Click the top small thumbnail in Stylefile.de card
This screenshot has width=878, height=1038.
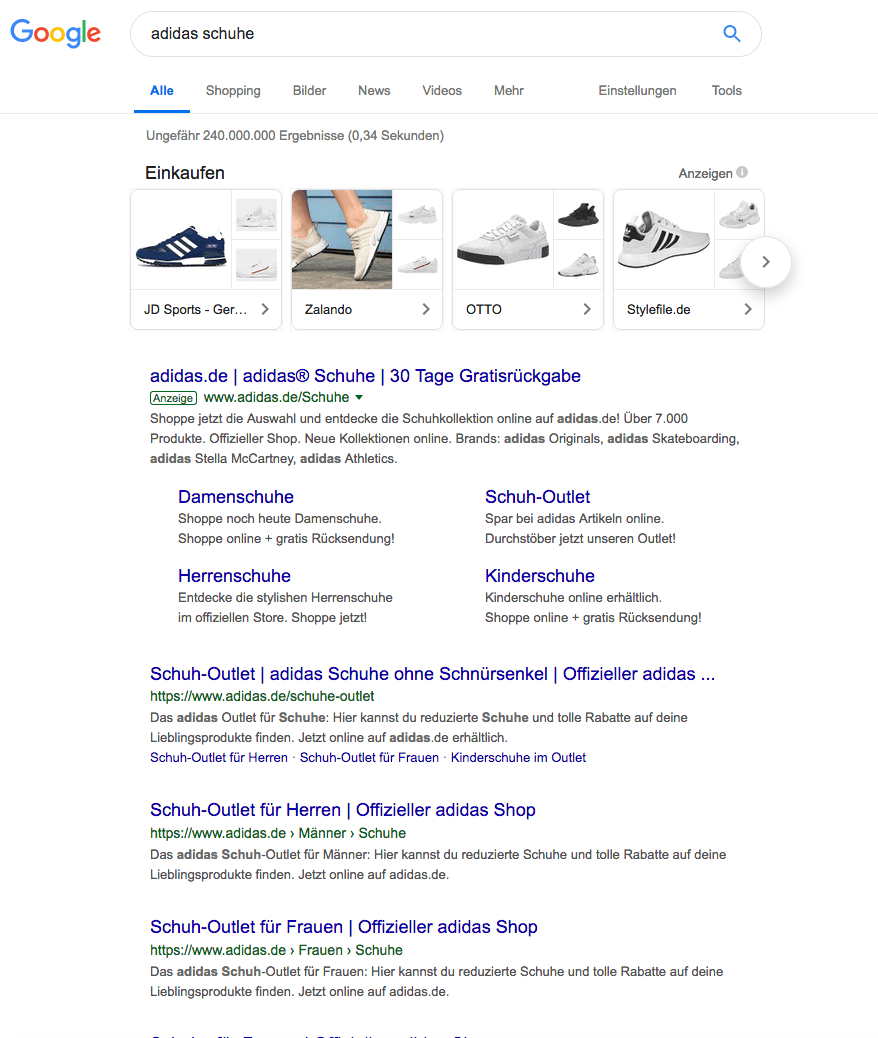(739, 214)
